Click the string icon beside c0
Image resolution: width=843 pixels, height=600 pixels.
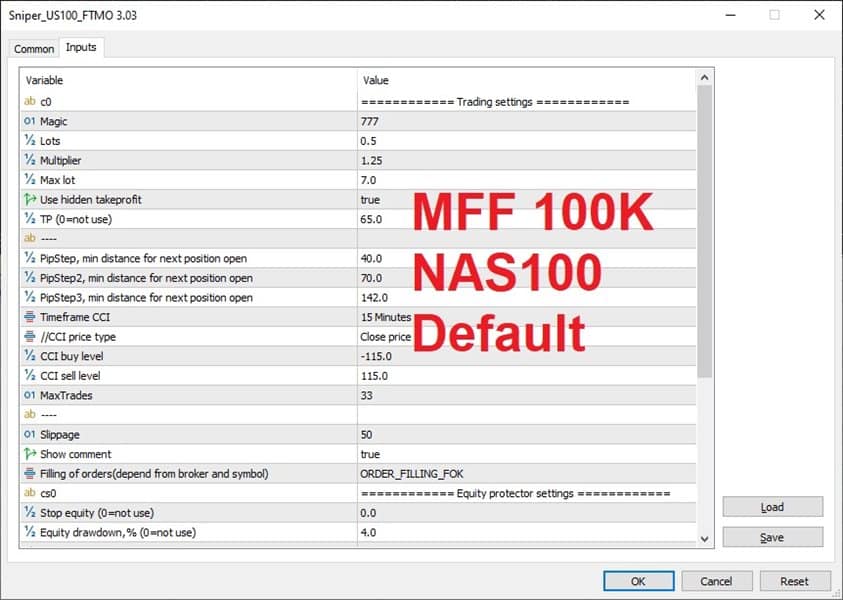coord(30,101)
